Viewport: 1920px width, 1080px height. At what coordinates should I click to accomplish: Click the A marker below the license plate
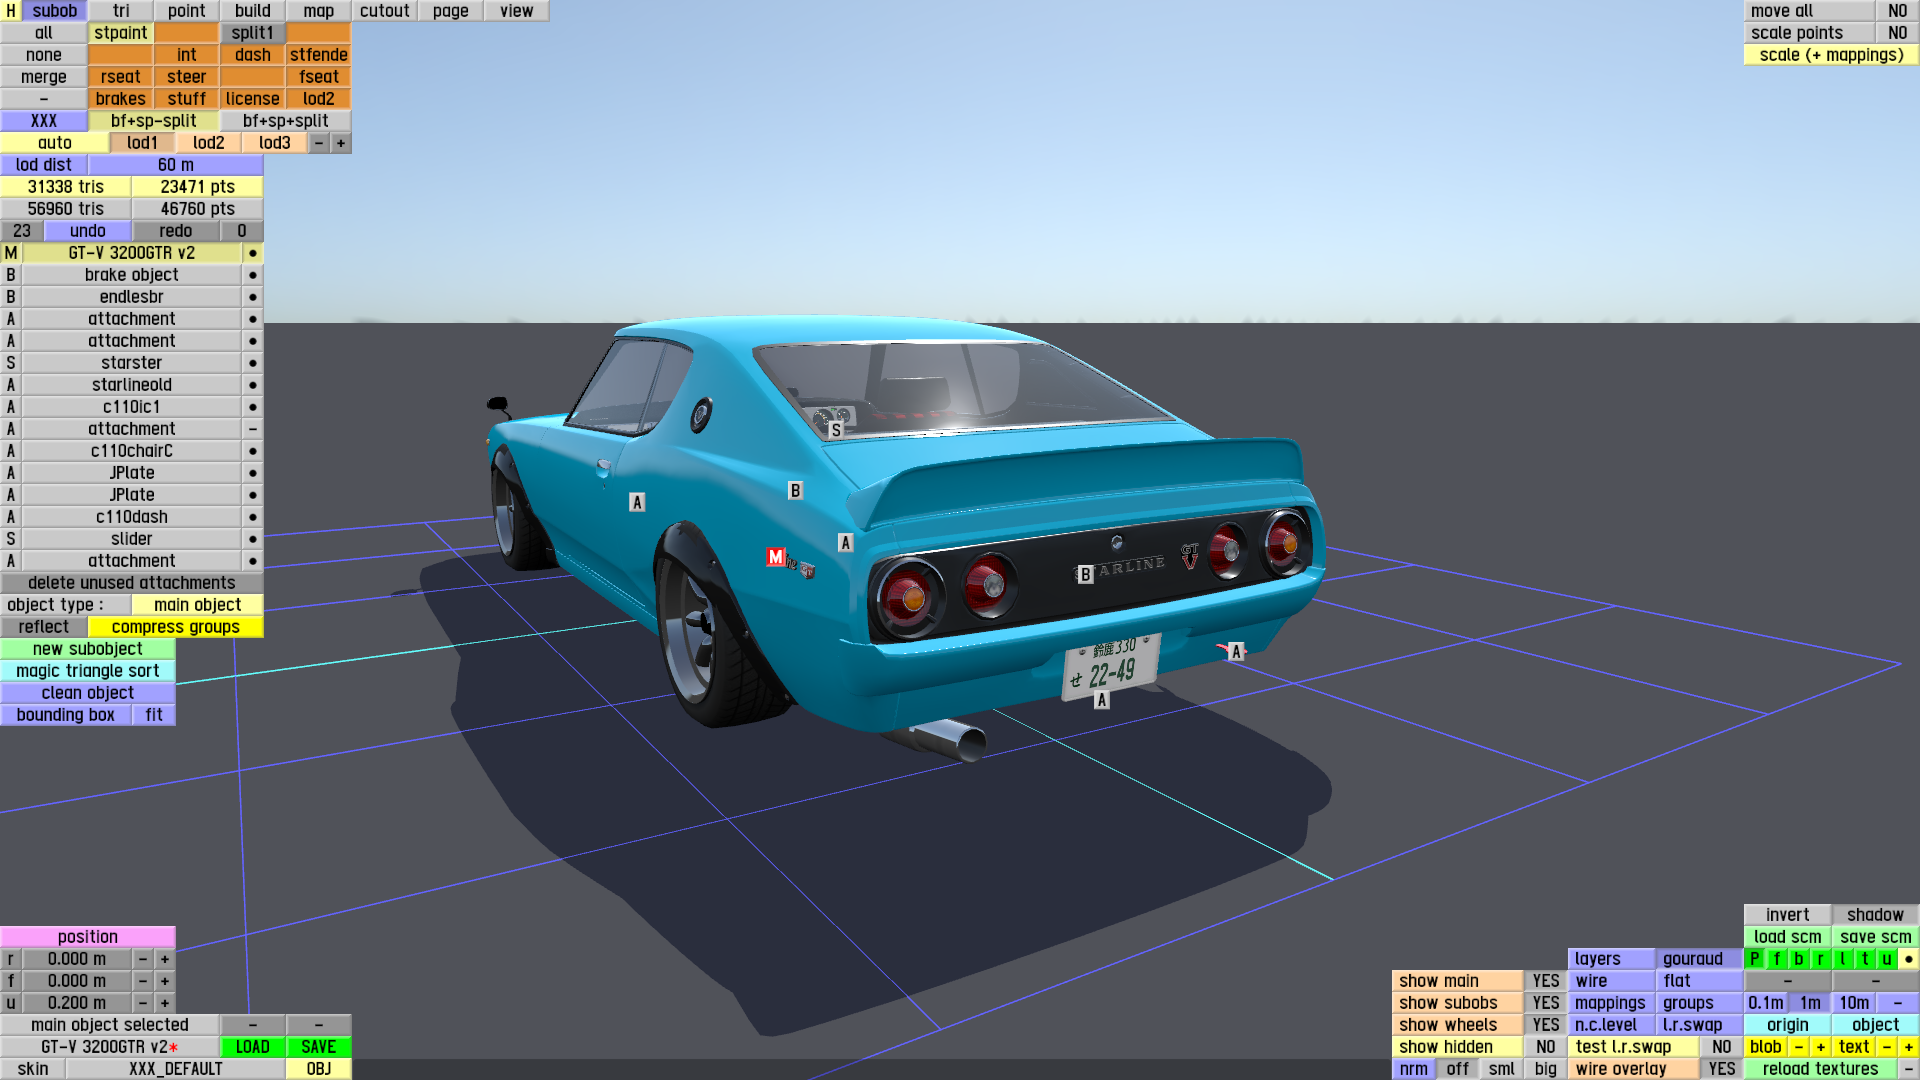click(1101, 700)
